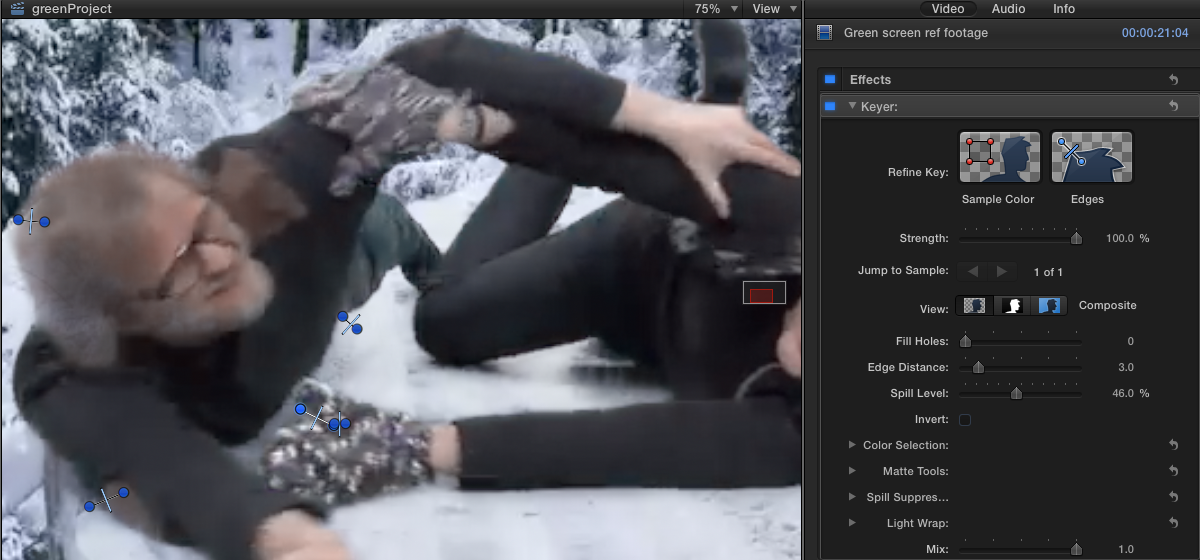Click the Sample Color refine key icon
1200x560 pixels.
coord(999,157)
